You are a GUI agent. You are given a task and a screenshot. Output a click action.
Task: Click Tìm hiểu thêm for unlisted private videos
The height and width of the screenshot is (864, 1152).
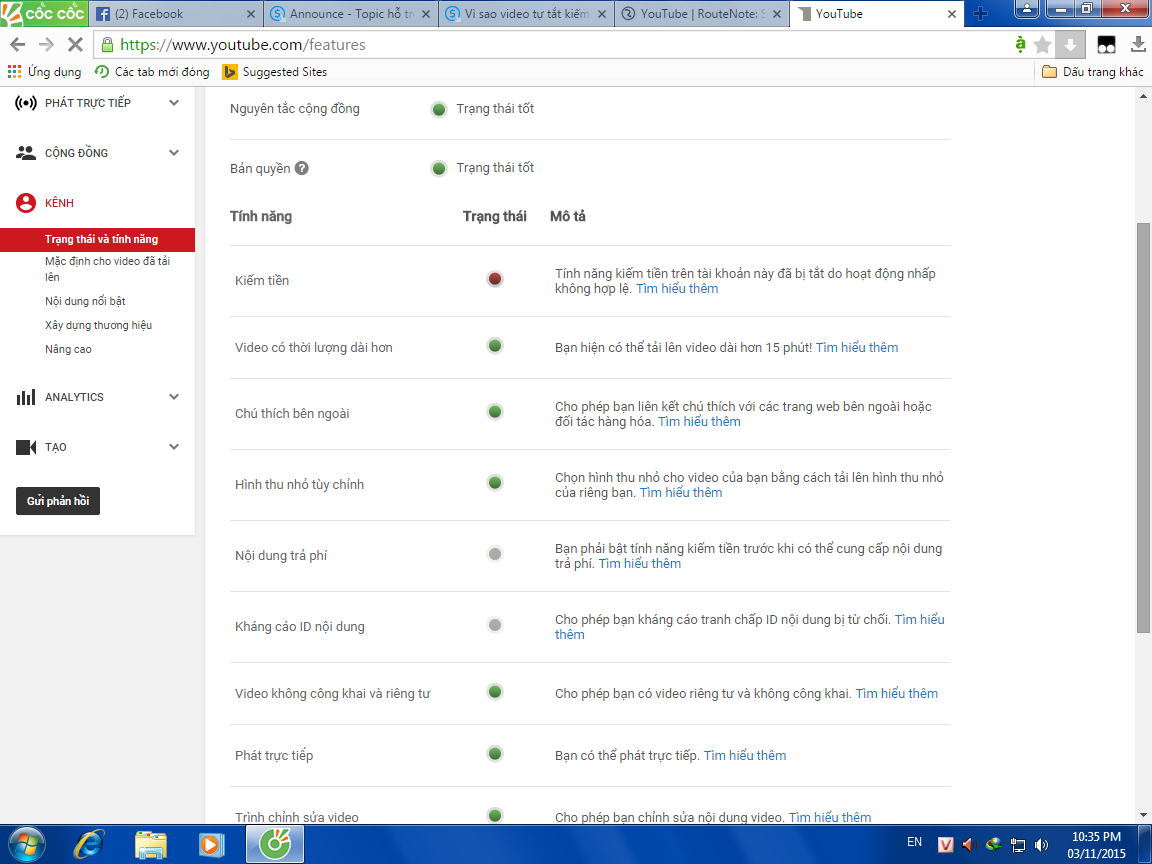tap(896, 694)
